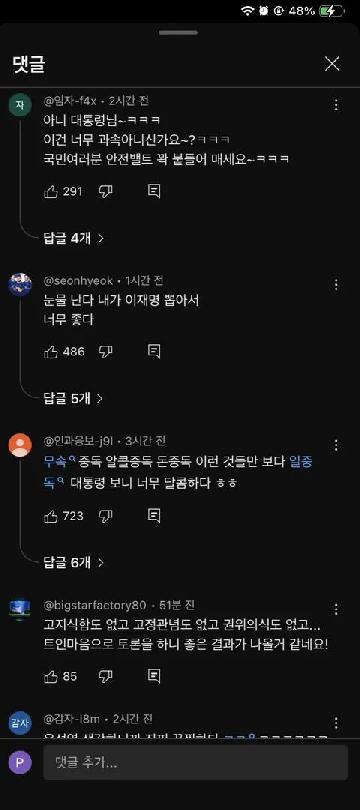The width and height of the screenshot is (360, 810).
Task: Open reply icon on @임자-f4x comment
Action: click(x=154, y=191)
